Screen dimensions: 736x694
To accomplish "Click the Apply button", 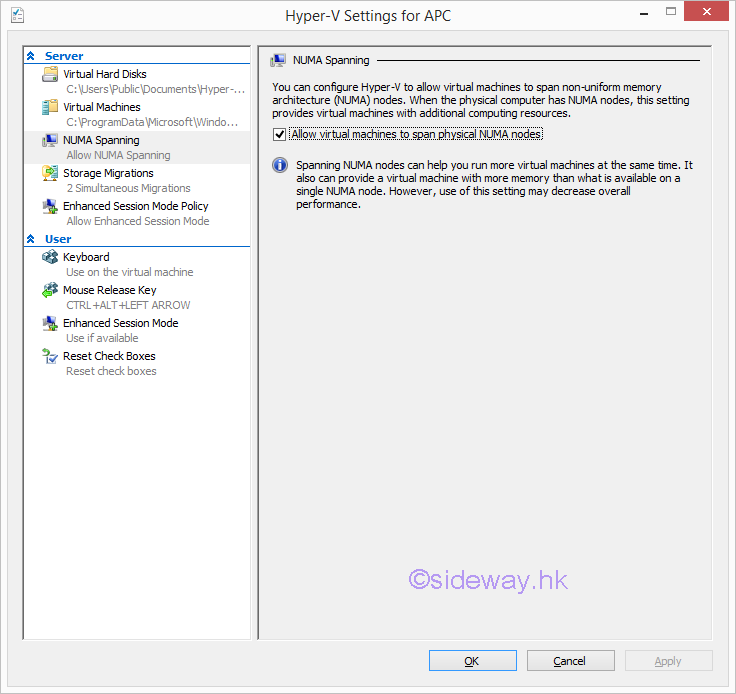I will tap(668, 661).
